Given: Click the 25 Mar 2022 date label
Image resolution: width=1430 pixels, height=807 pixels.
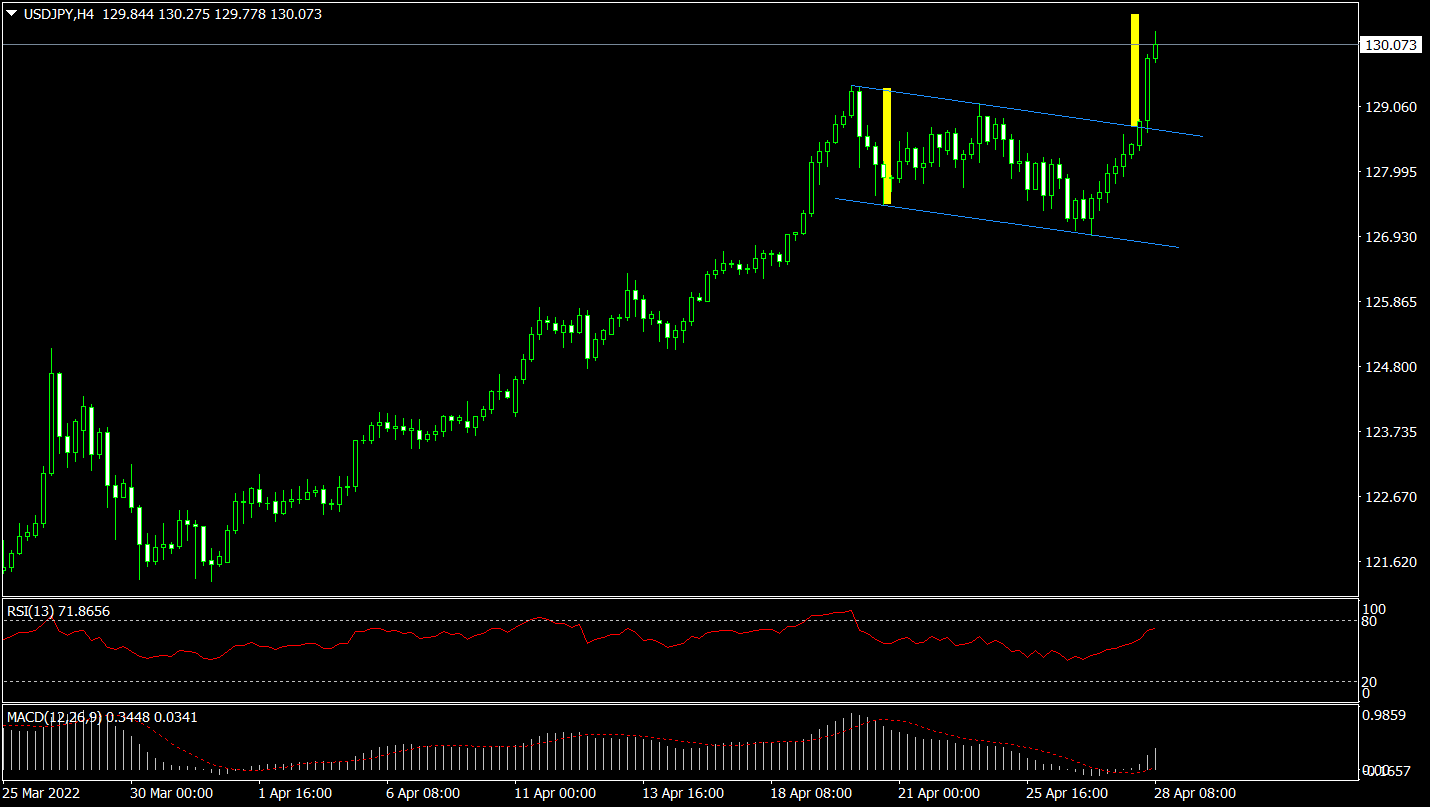Looking at the screenshot, I should [41, 793].
